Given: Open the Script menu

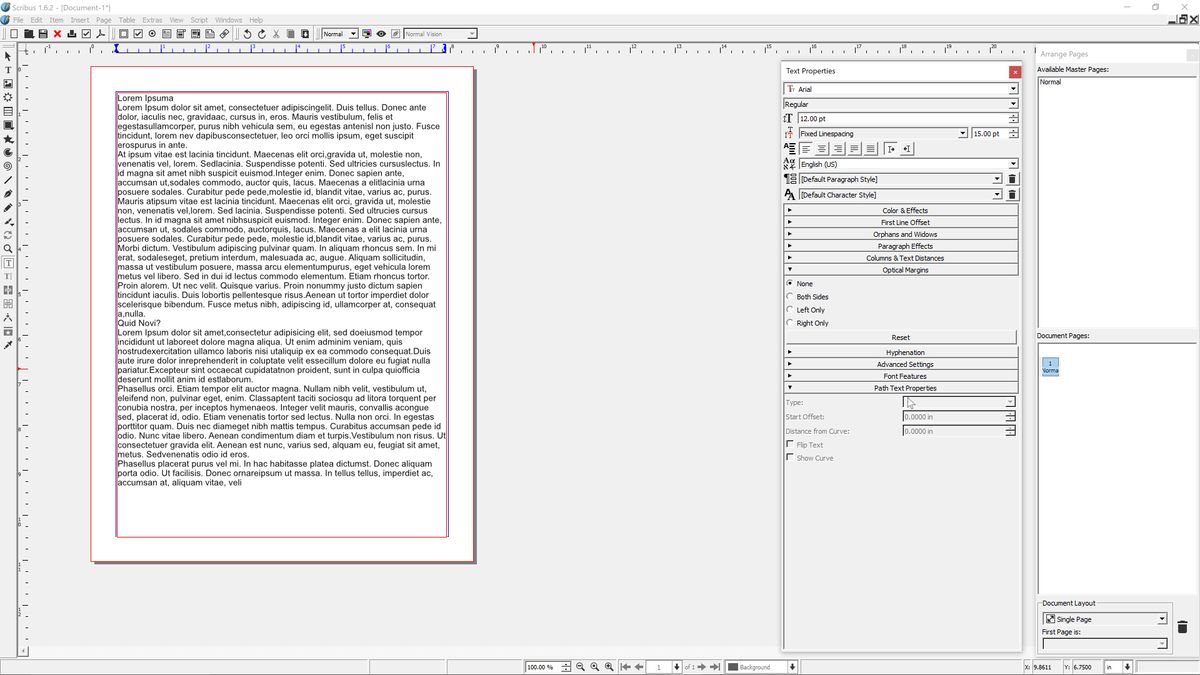Looking at the screenshot, I should [199, 19].
